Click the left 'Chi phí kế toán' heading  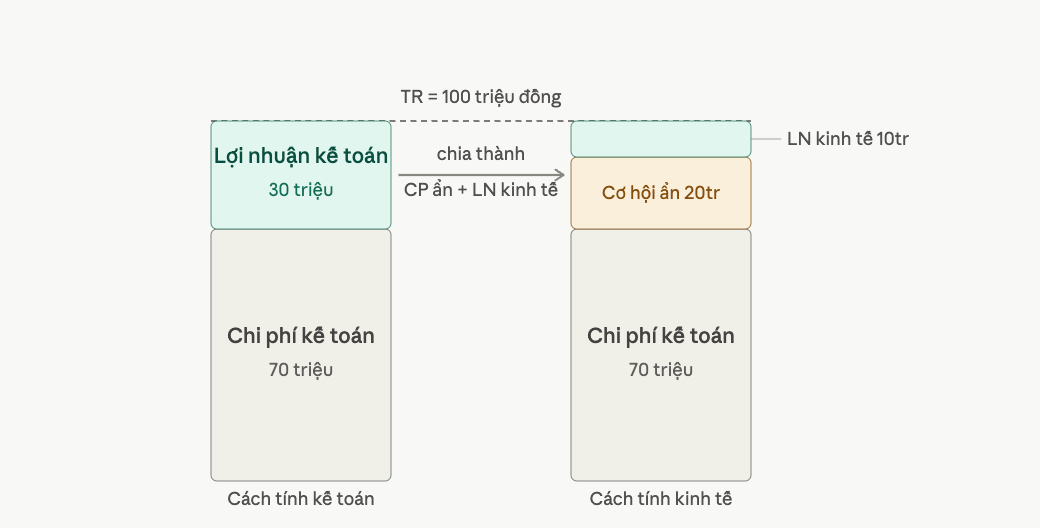click(x=300, y=336)
